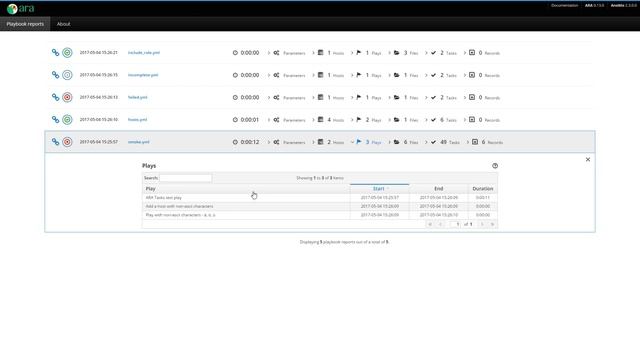
Task: Click permalink icon of smoke.yml row
Action: coord(56,142)
